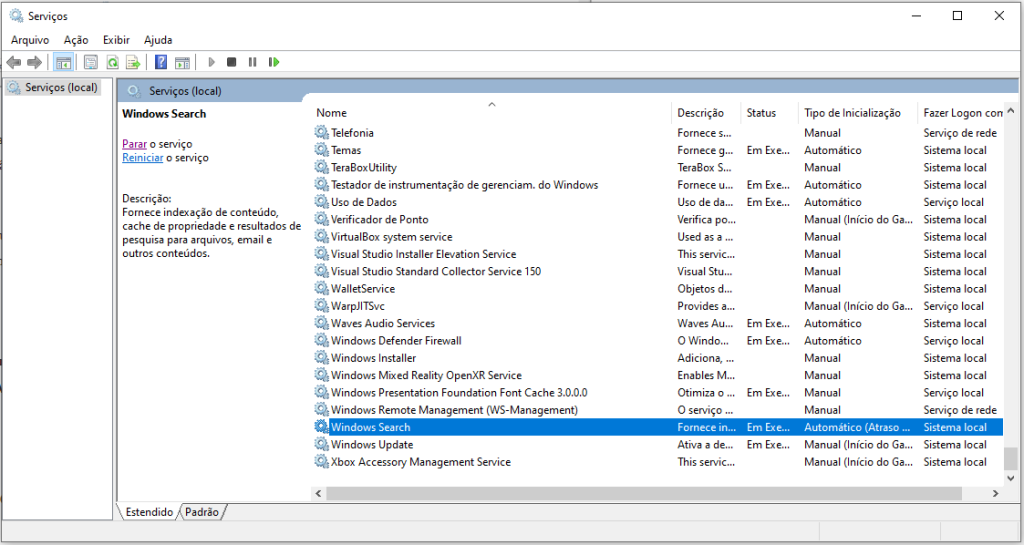Image resolution: width=1024 pixels, height=545 pixels.
Task: Open the Help toolbar icon
Action: (x=161, y=62)
